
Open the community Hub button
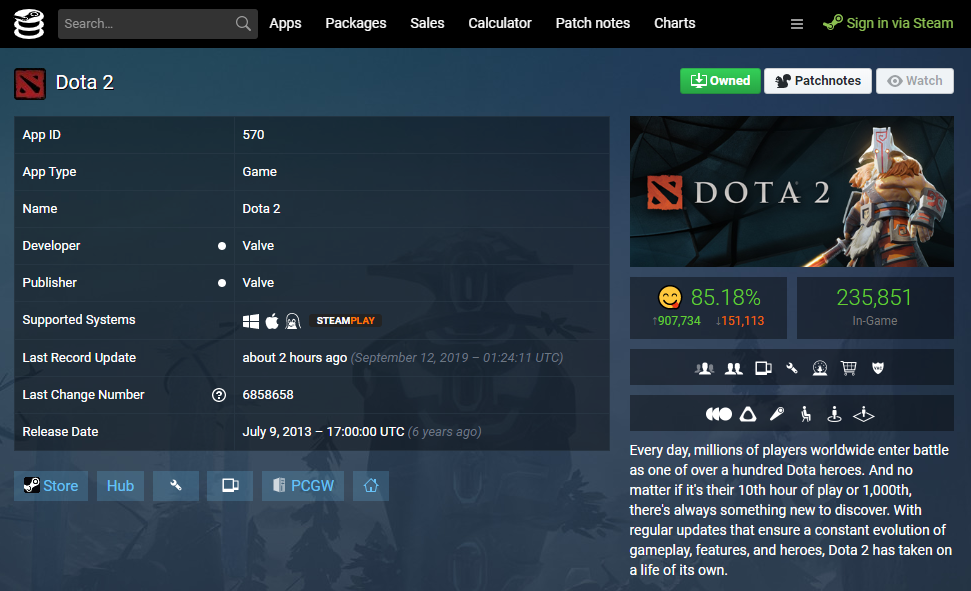(x=120, y=486)
